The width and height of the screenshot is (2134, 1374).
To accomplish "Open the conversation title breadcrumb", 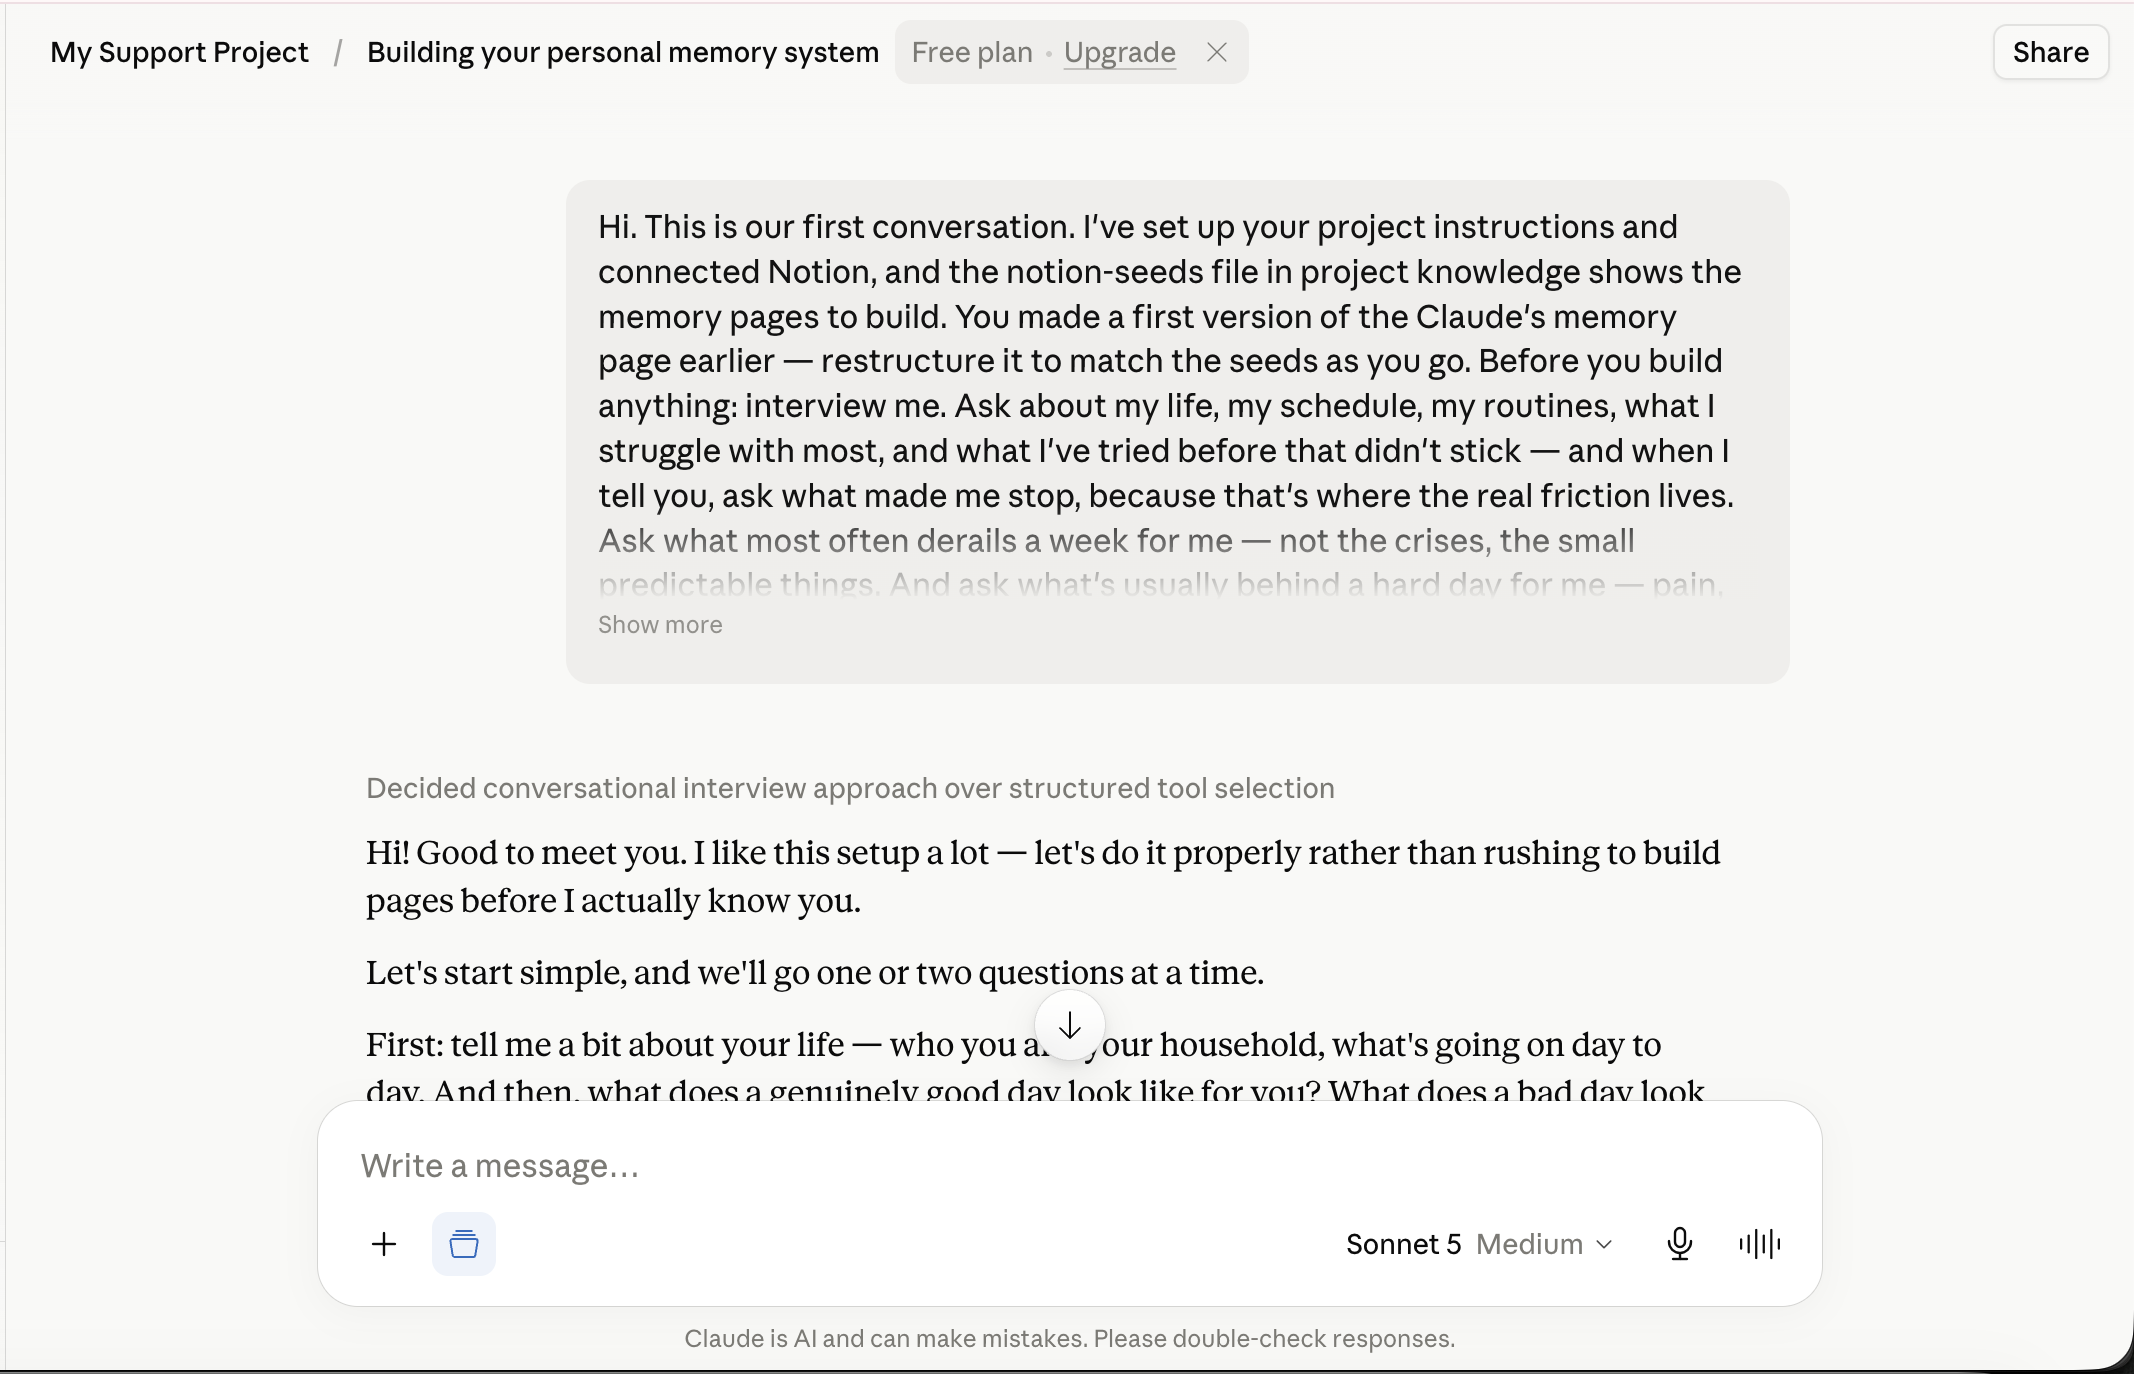I will [623, 52].
